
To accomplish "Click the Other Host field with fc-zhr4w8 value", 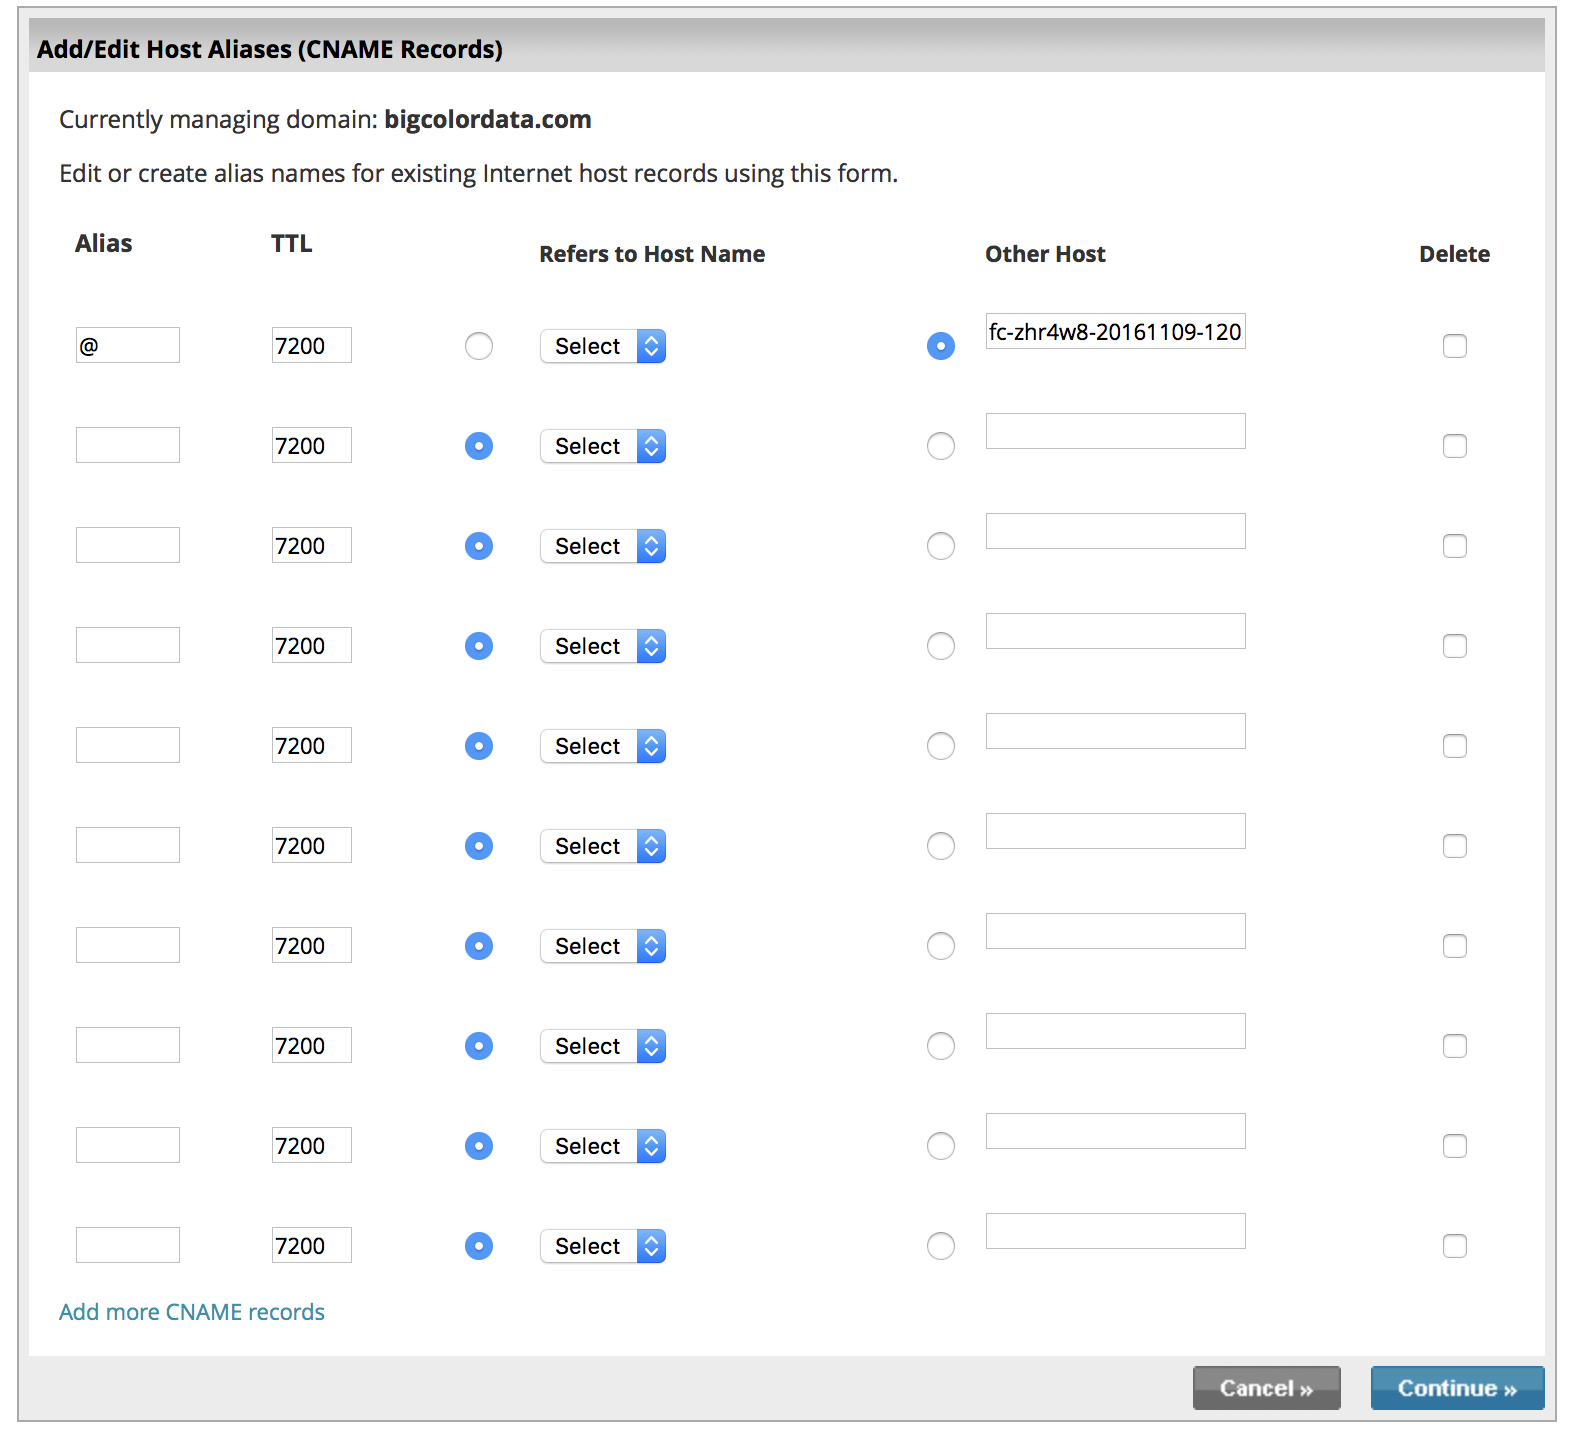I will point(1115,332).
